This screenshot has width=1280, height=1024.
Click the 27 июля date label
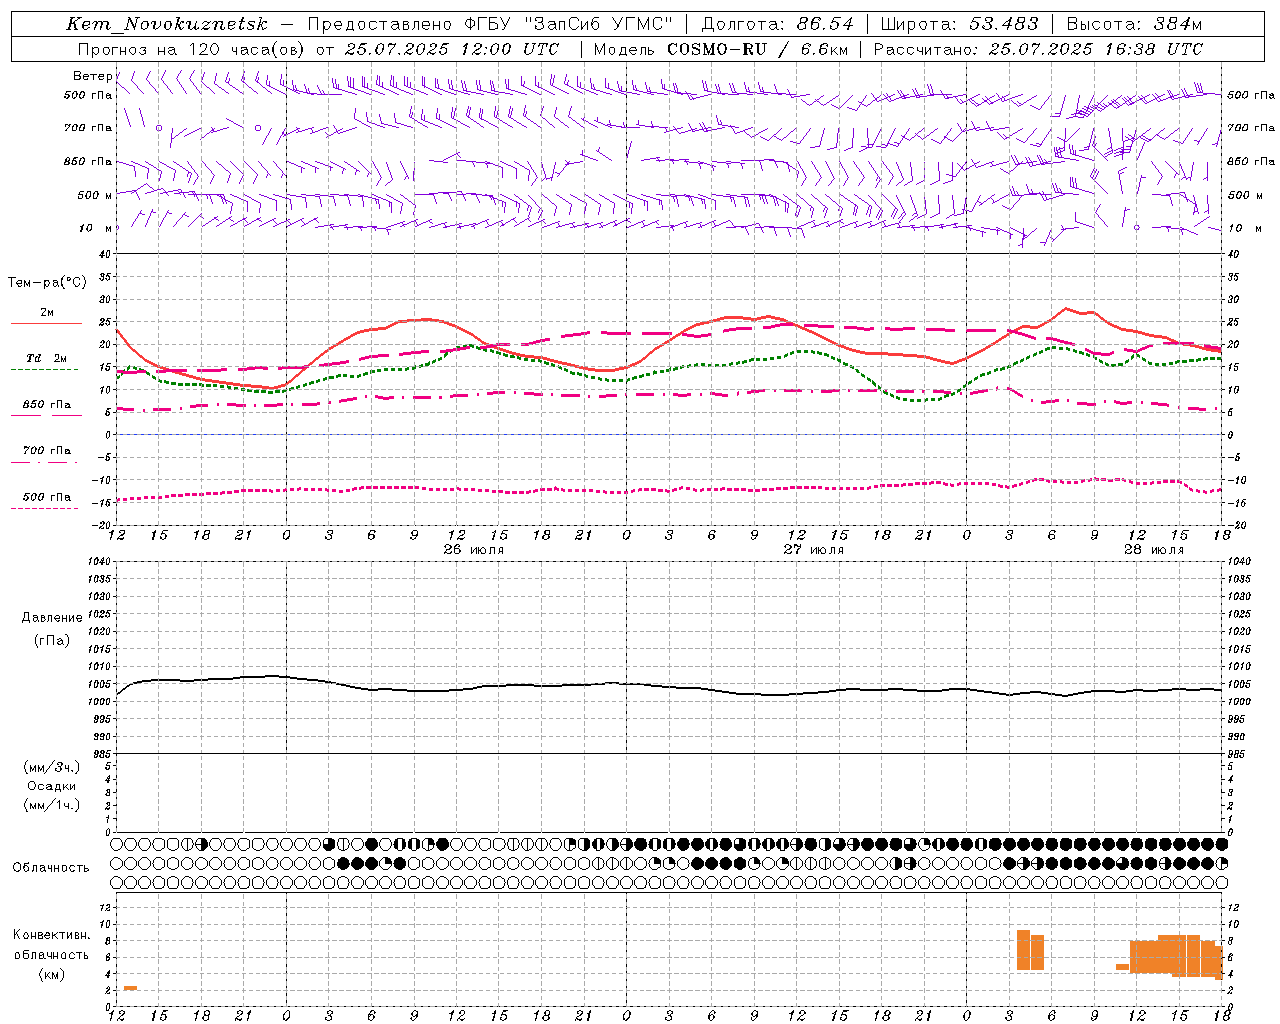[814, 550]
